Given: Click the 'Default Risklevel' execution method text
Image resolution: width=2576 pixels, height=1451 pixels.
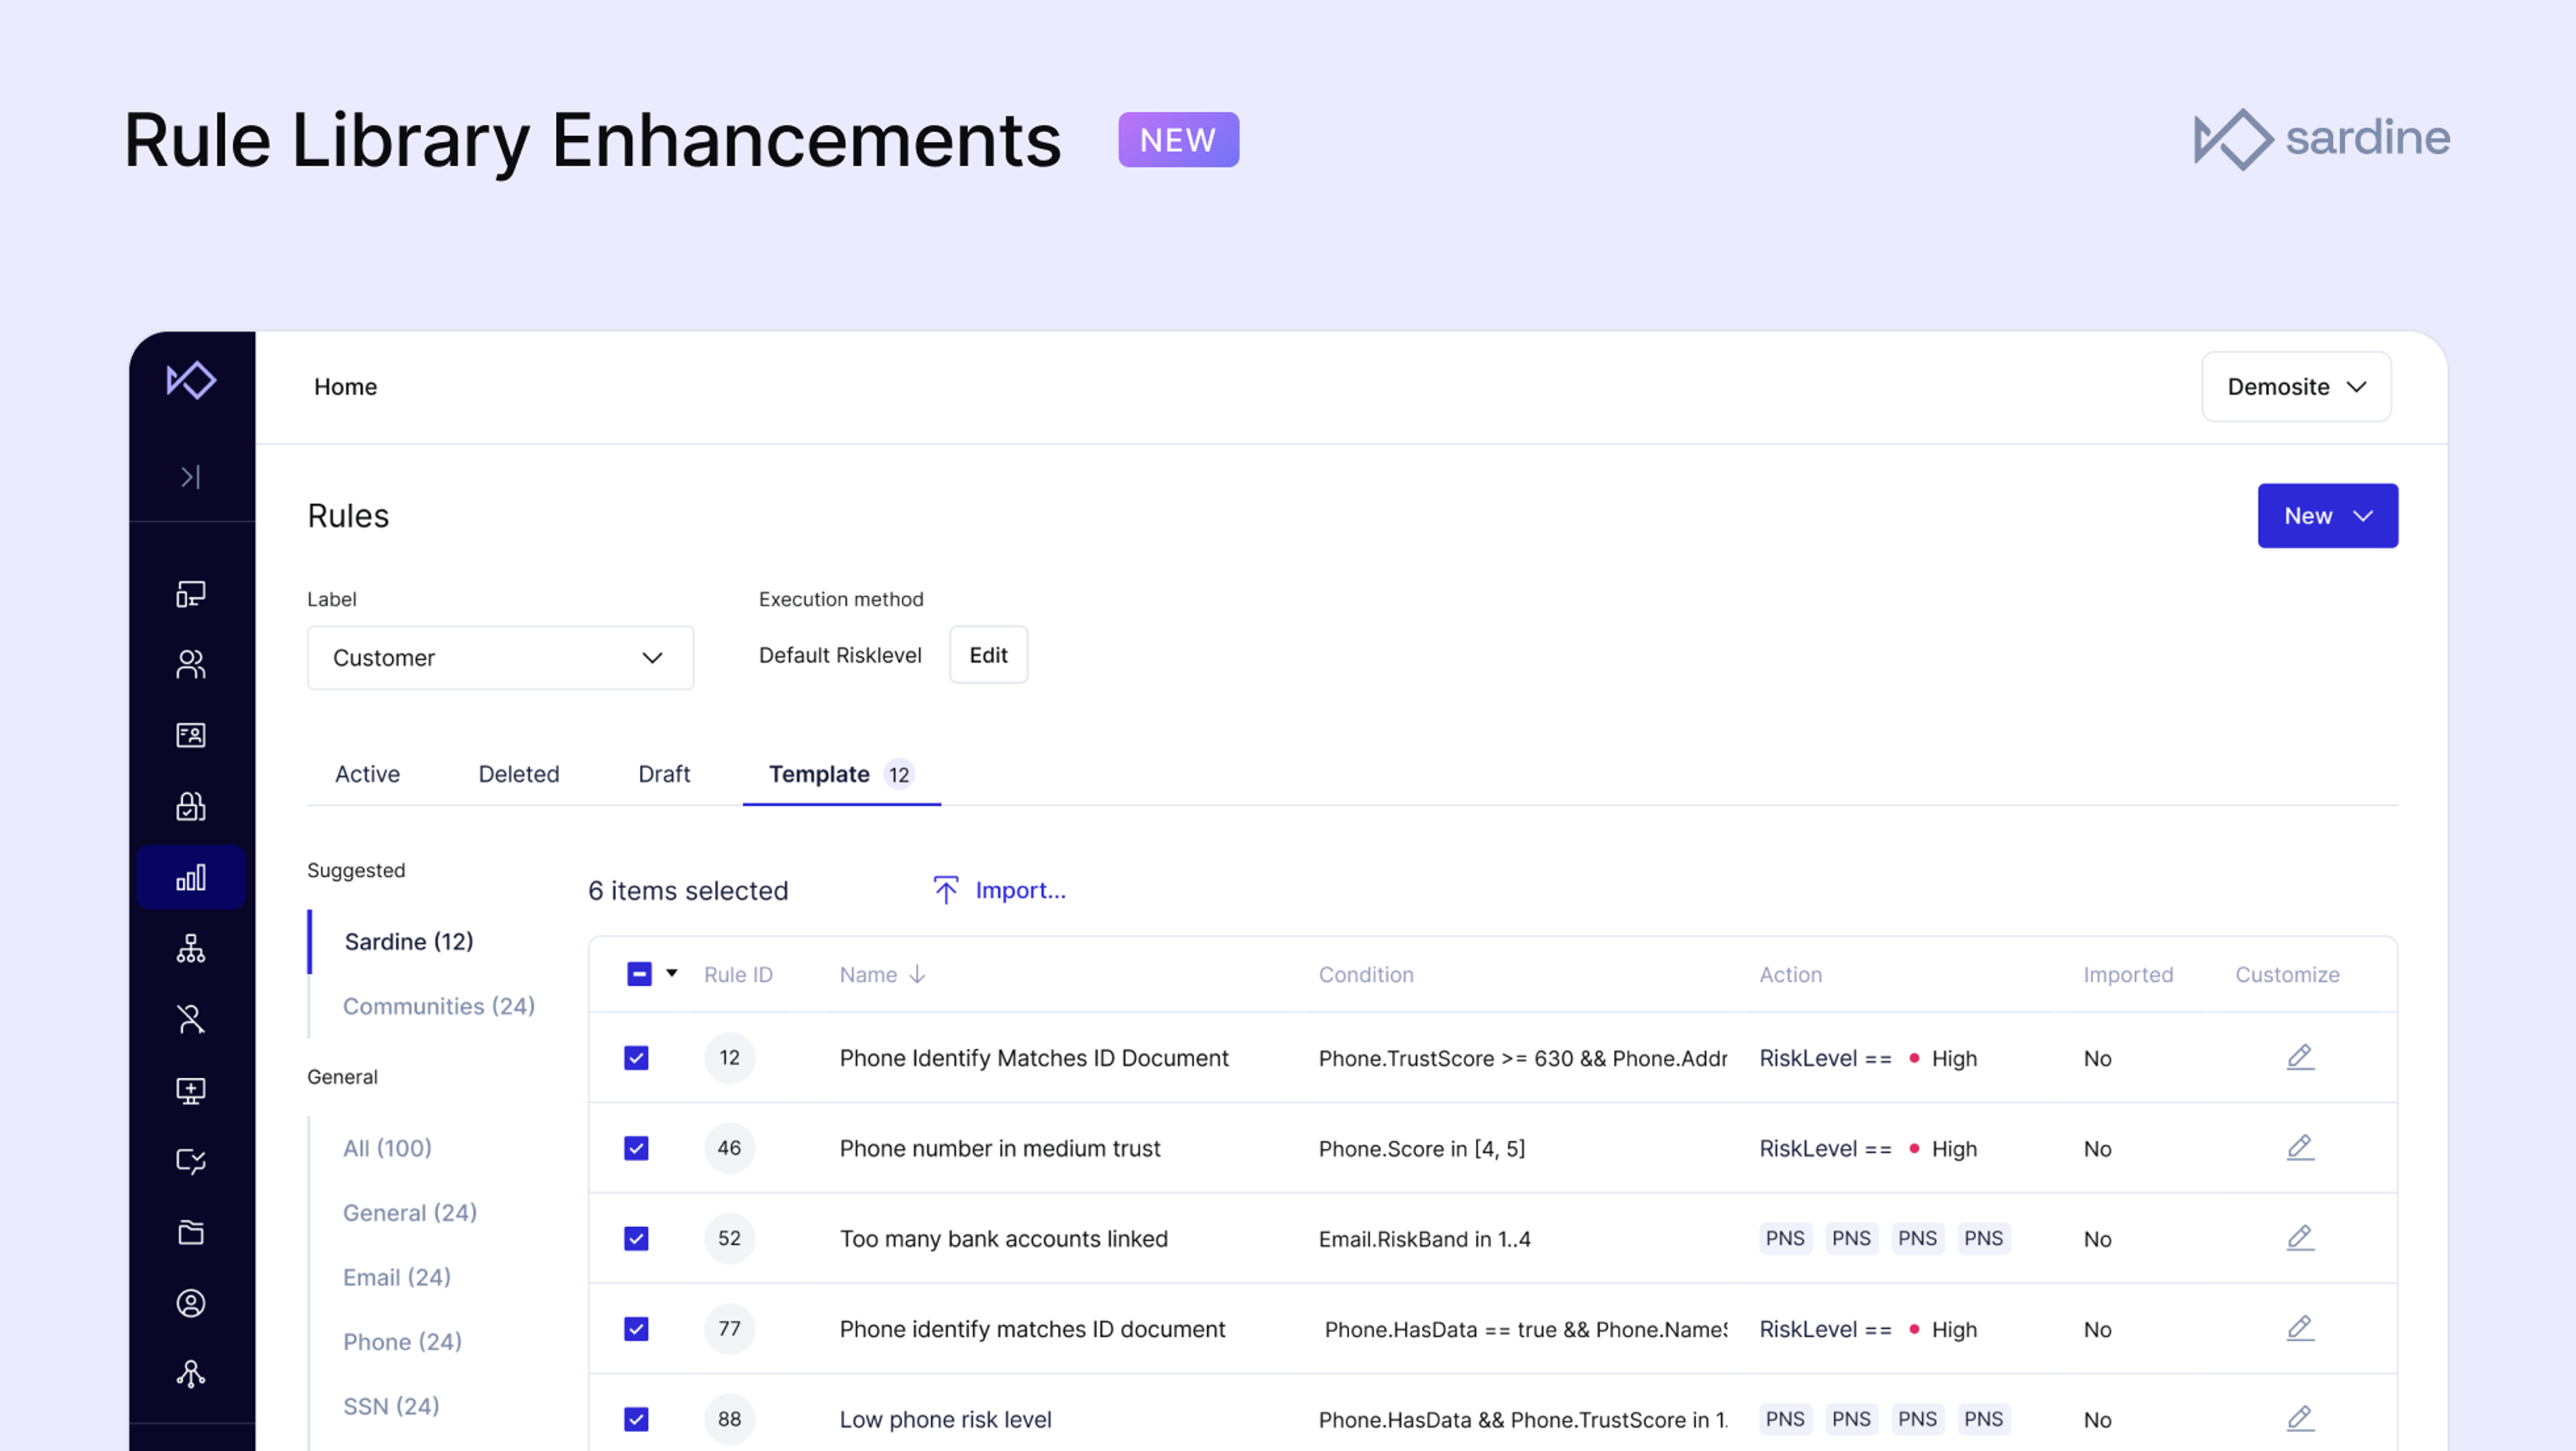Looking at the screenshot, I should tap(840, 655).
